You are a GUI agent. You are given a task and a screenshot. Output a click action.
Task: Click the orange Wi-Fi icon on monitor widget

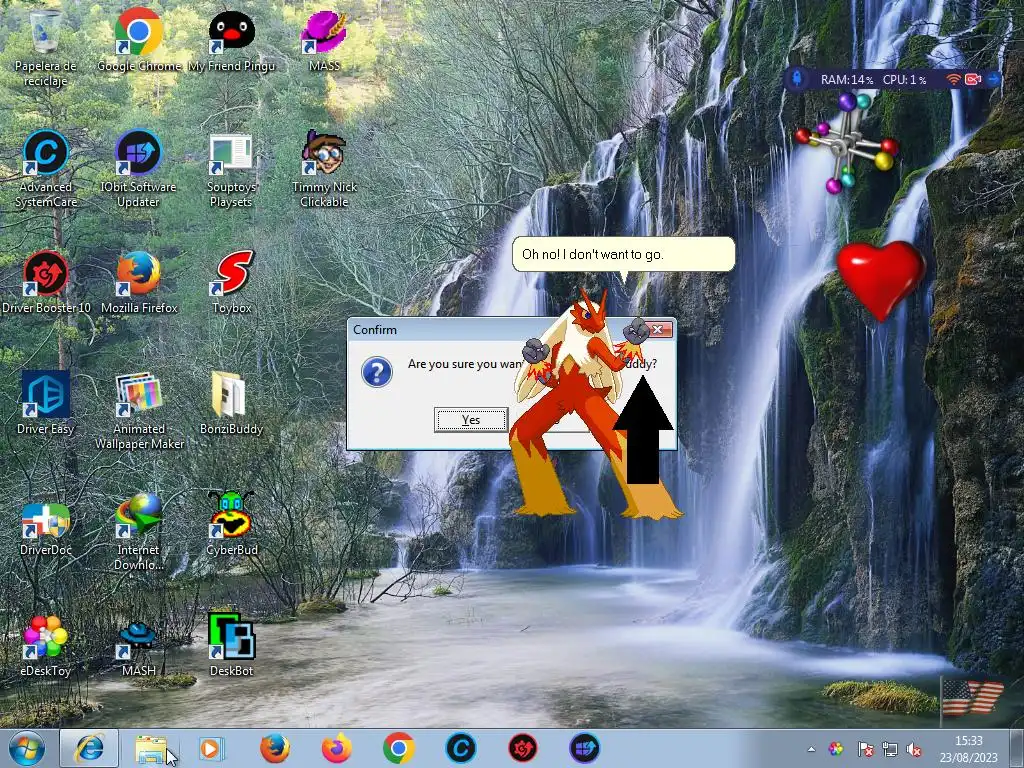tap(953, 80)
